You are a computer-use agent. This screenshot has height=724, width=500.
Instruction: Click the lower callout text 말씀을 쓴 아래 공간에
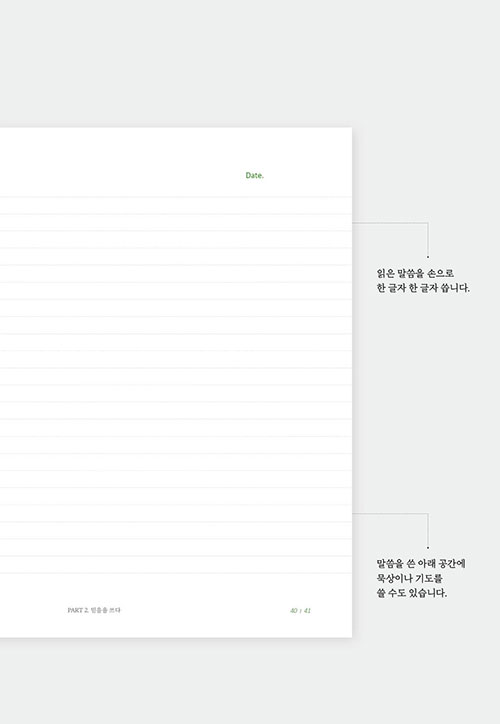click(x=421, y=563)
